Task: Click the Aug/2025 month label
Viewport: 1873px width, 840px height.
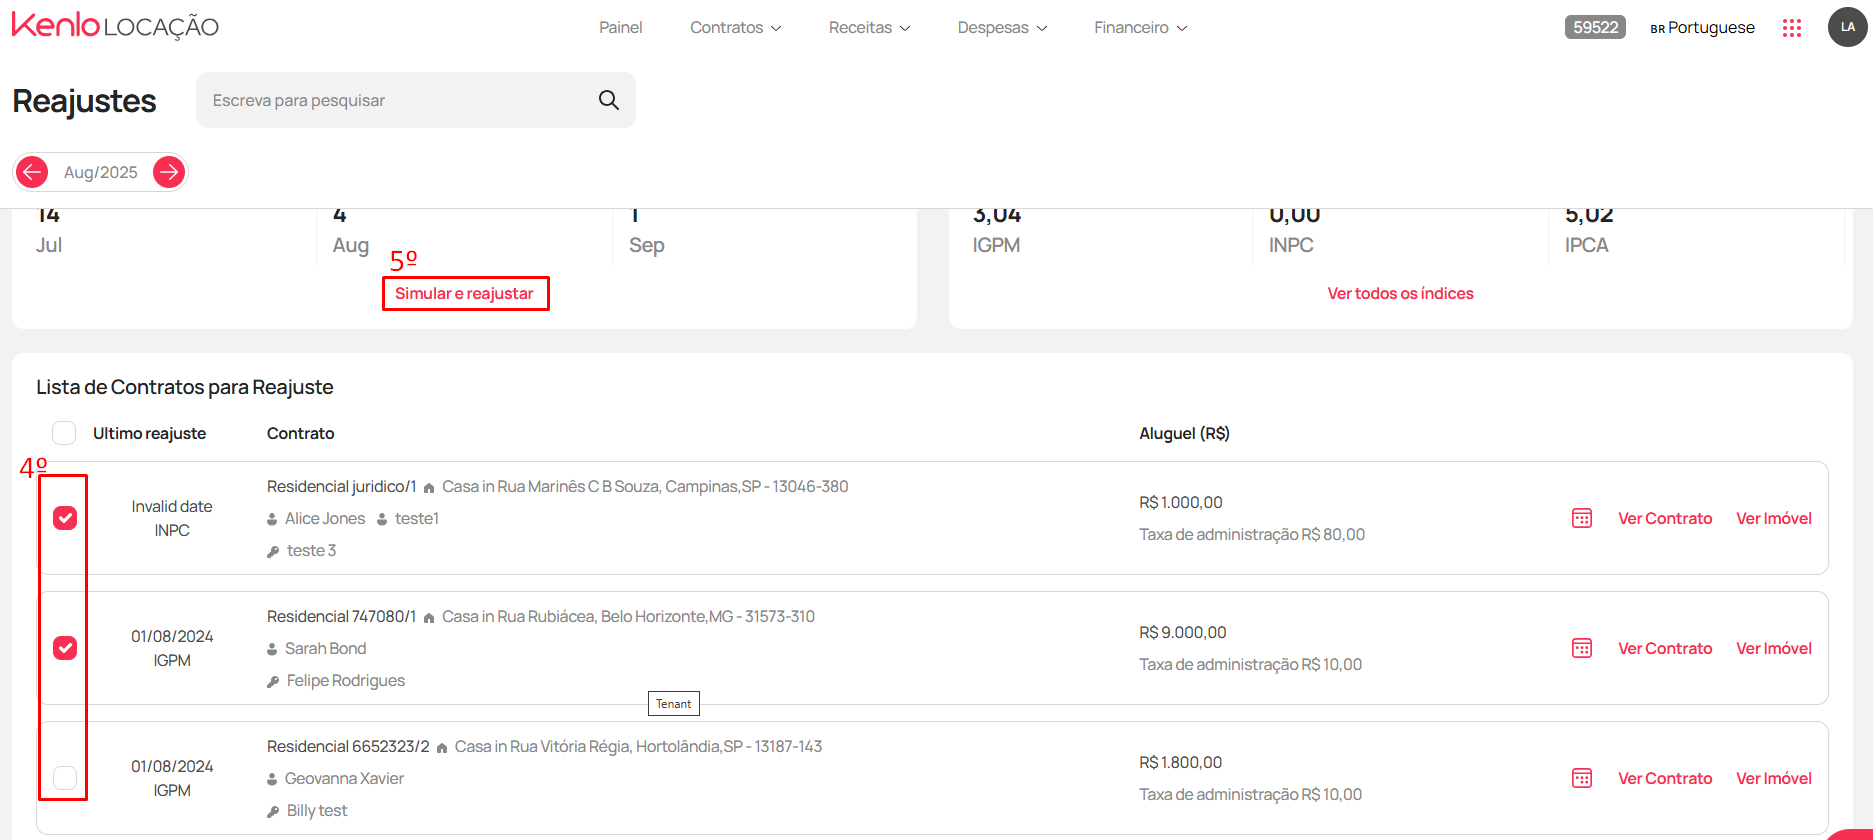Action: pyautogui.click(x=101, y=172)
